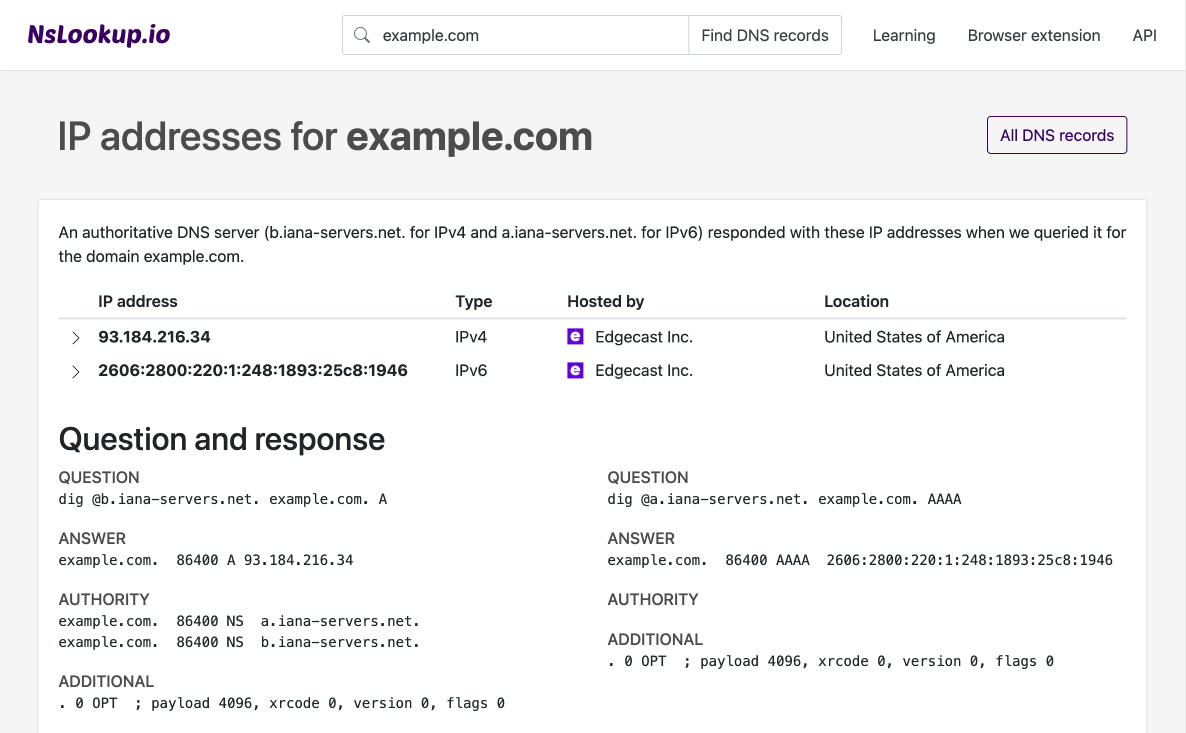Click the Type column header
The height and width of the screenshot is (733, 1186).
point(473,301)
